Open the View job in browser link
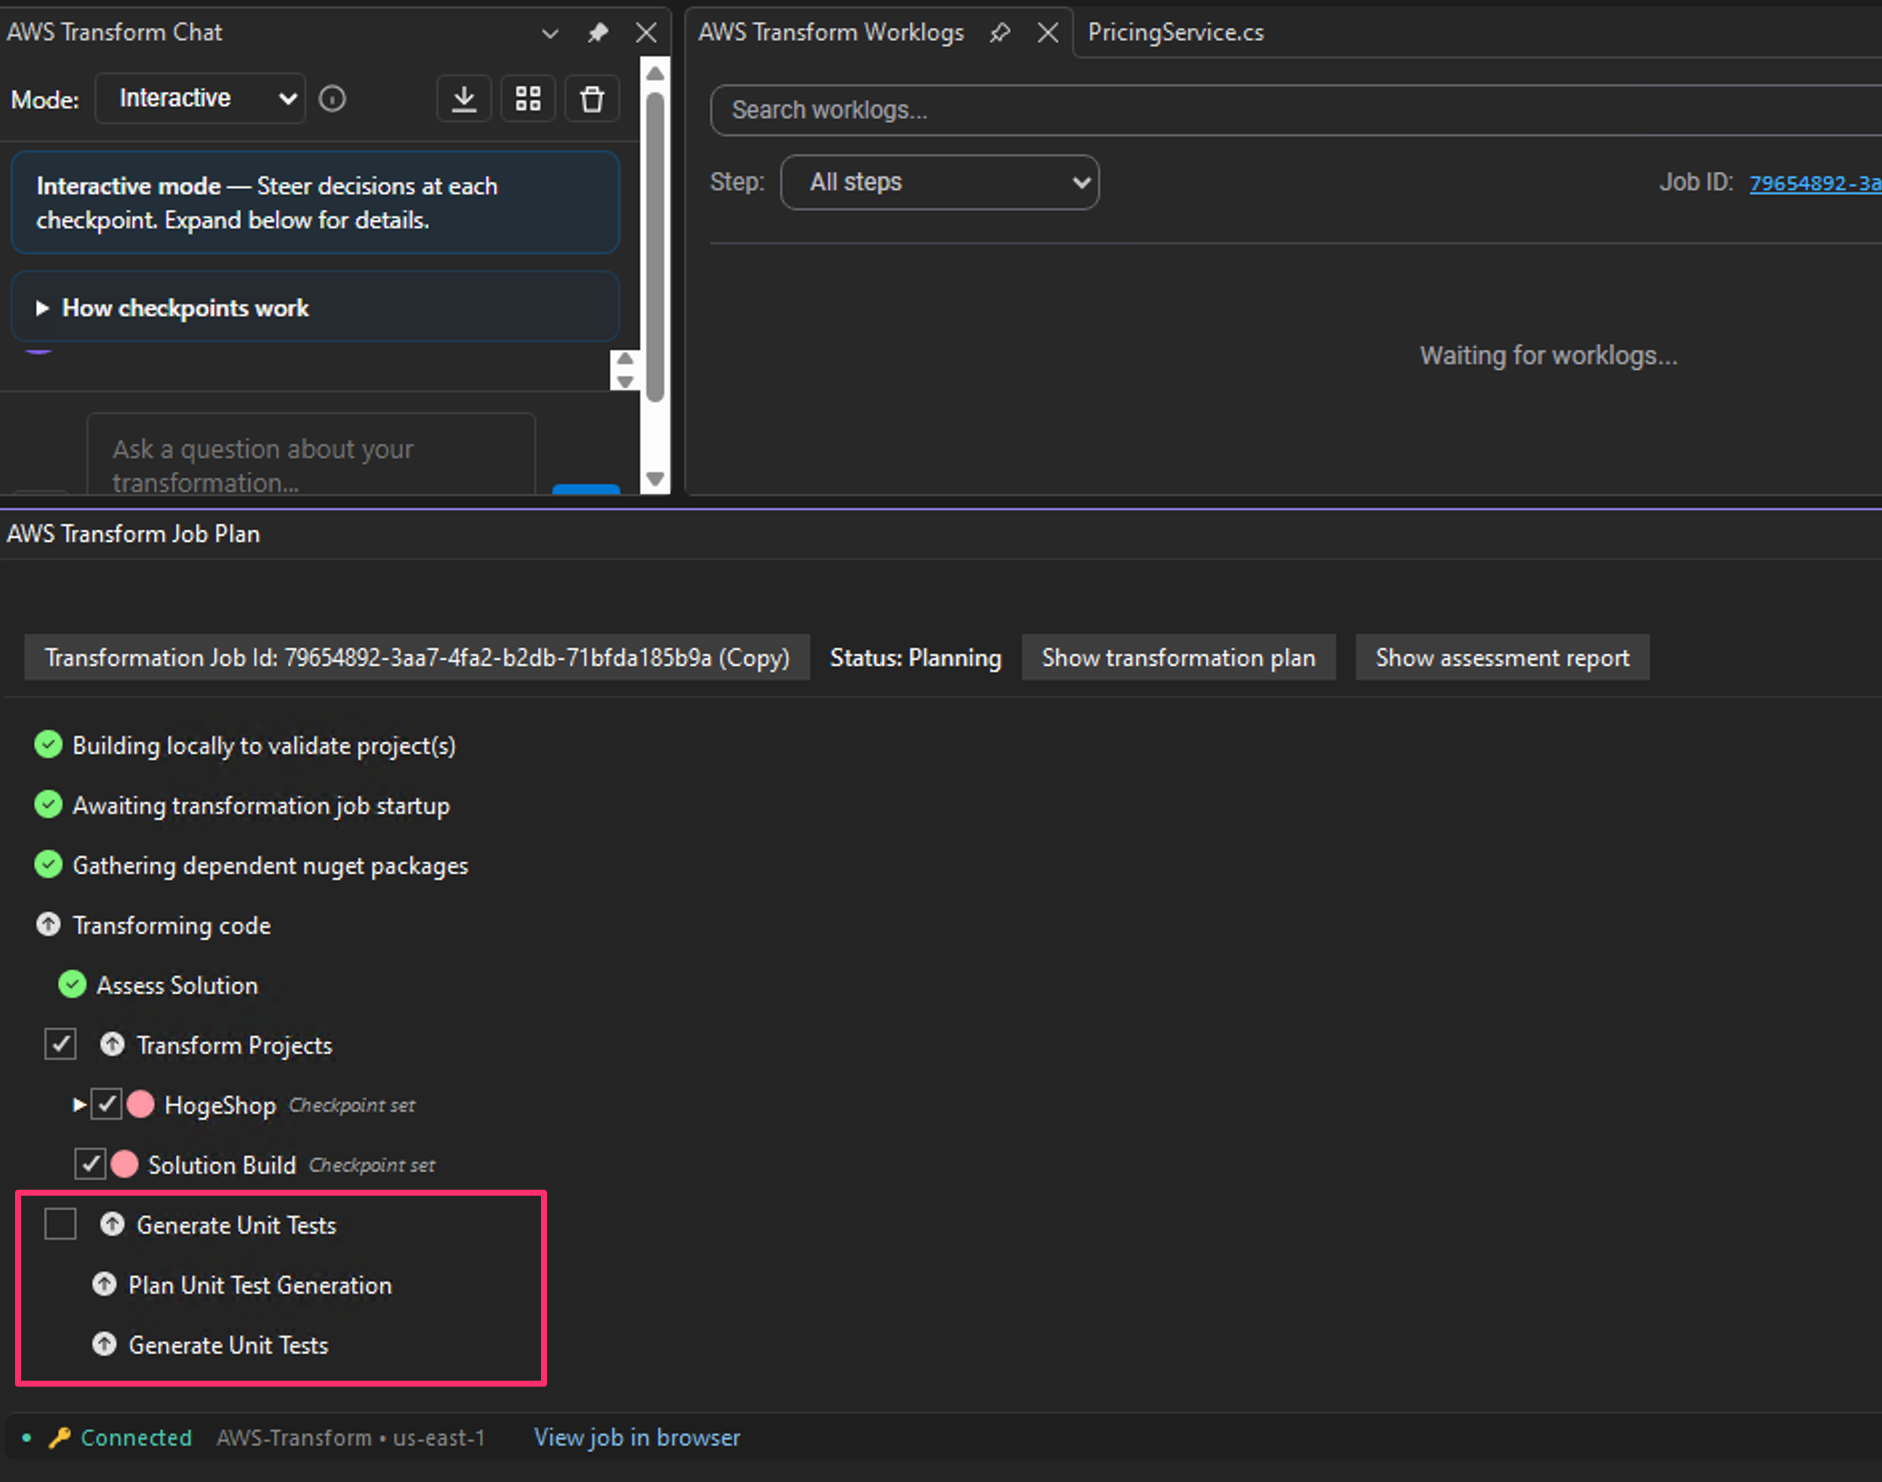This screenshot has width=1882, height=1482. pyautogui.click(x=637, y=1437)
